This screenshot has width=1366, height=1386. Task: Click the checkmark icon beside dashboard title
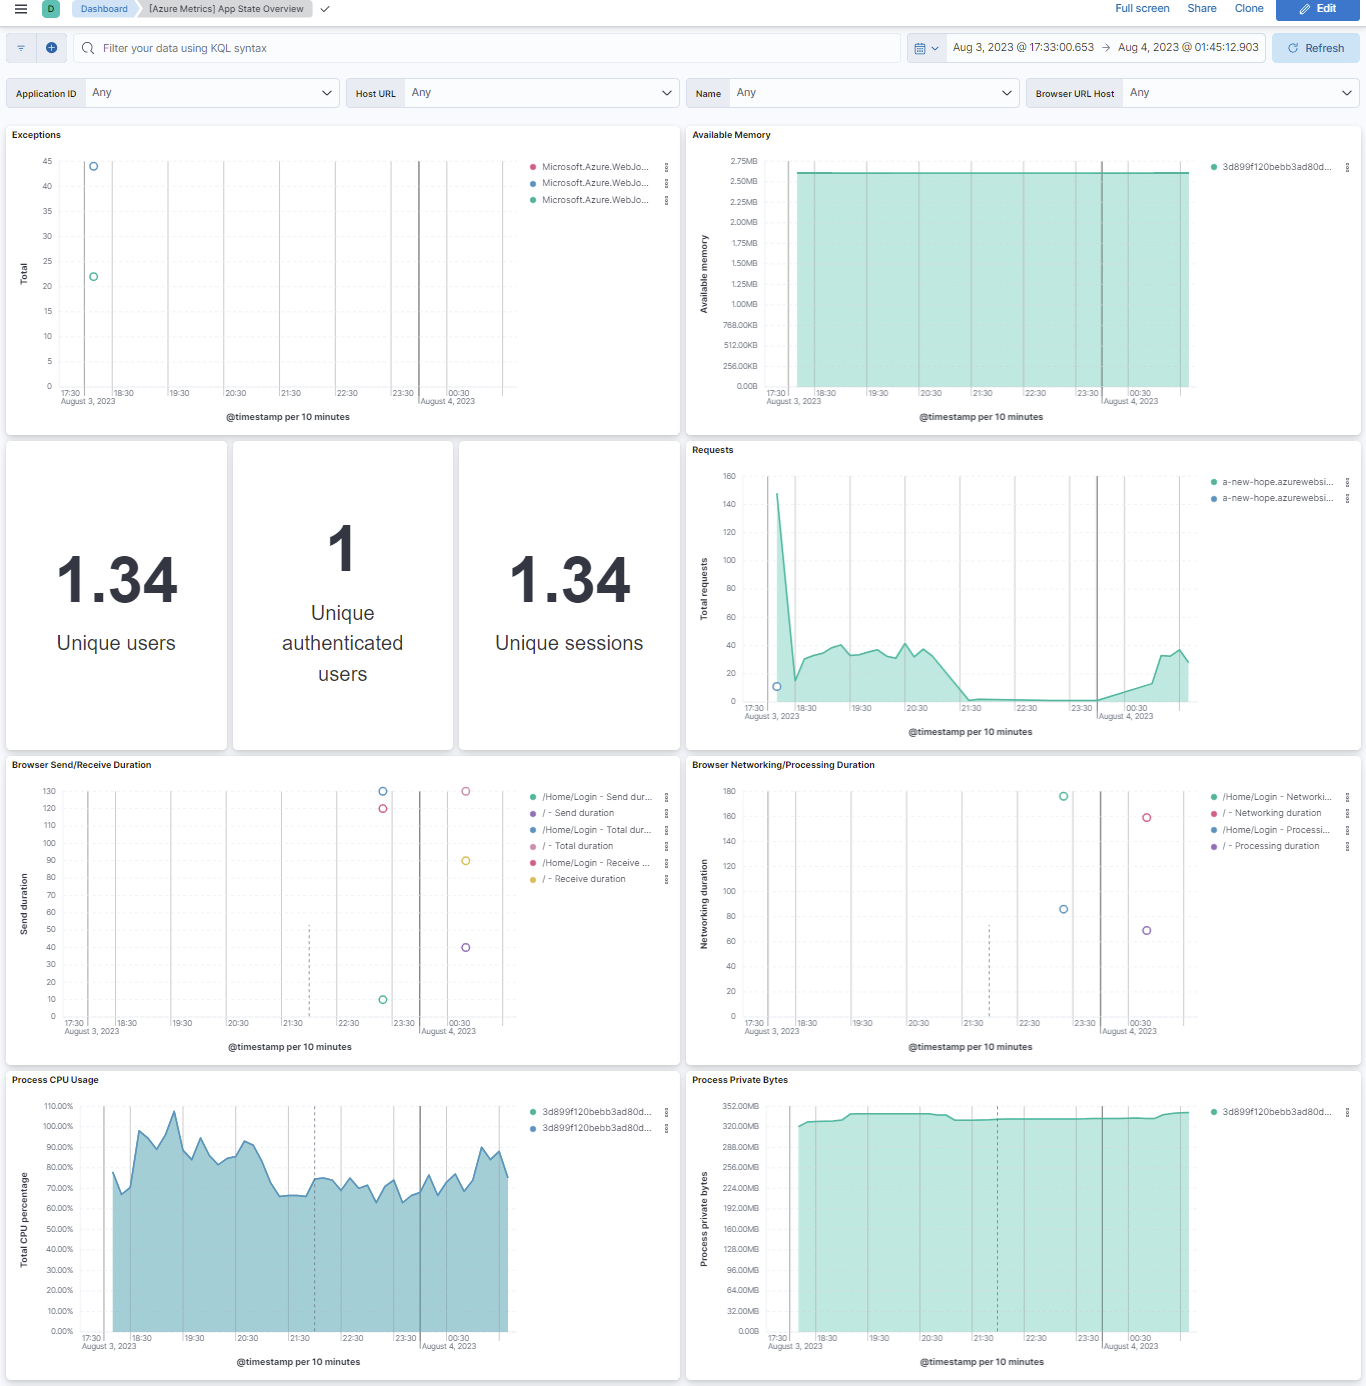(x=325, y=9)
